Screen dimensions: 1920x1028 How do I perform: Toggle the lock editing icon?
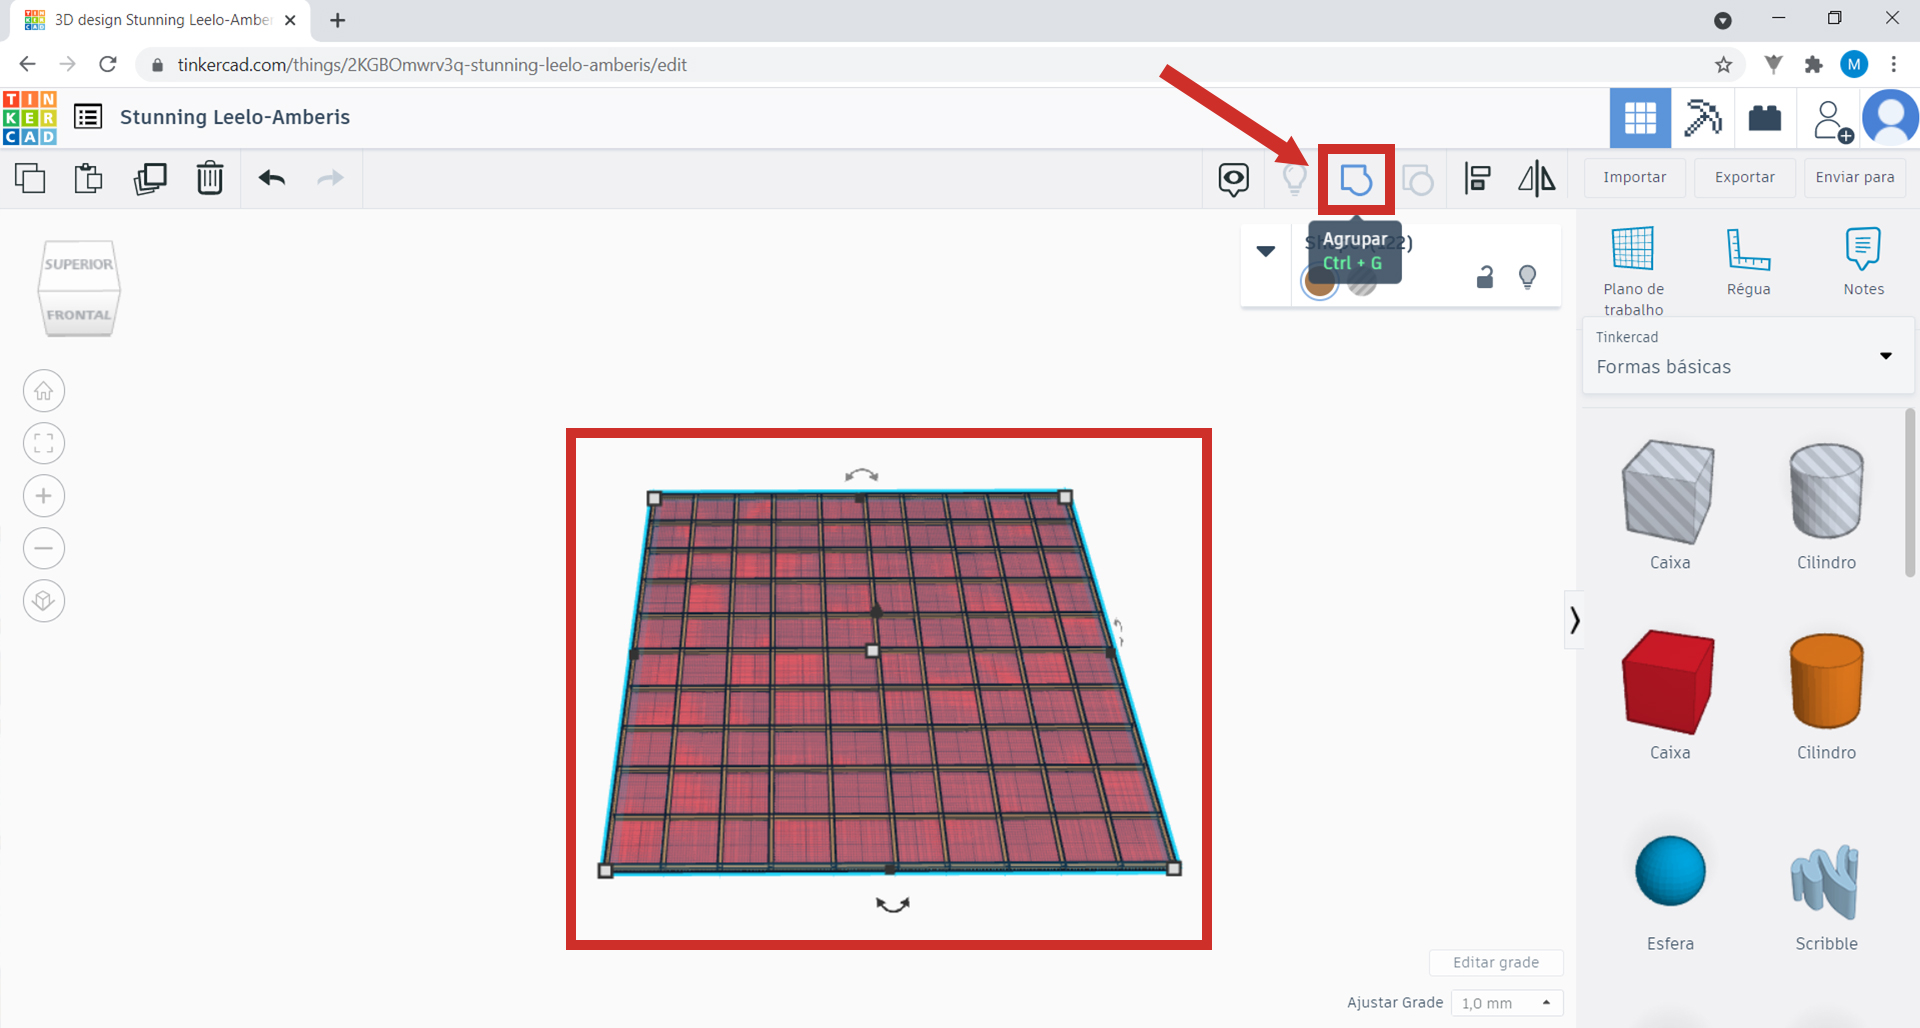pos(1485,277)
